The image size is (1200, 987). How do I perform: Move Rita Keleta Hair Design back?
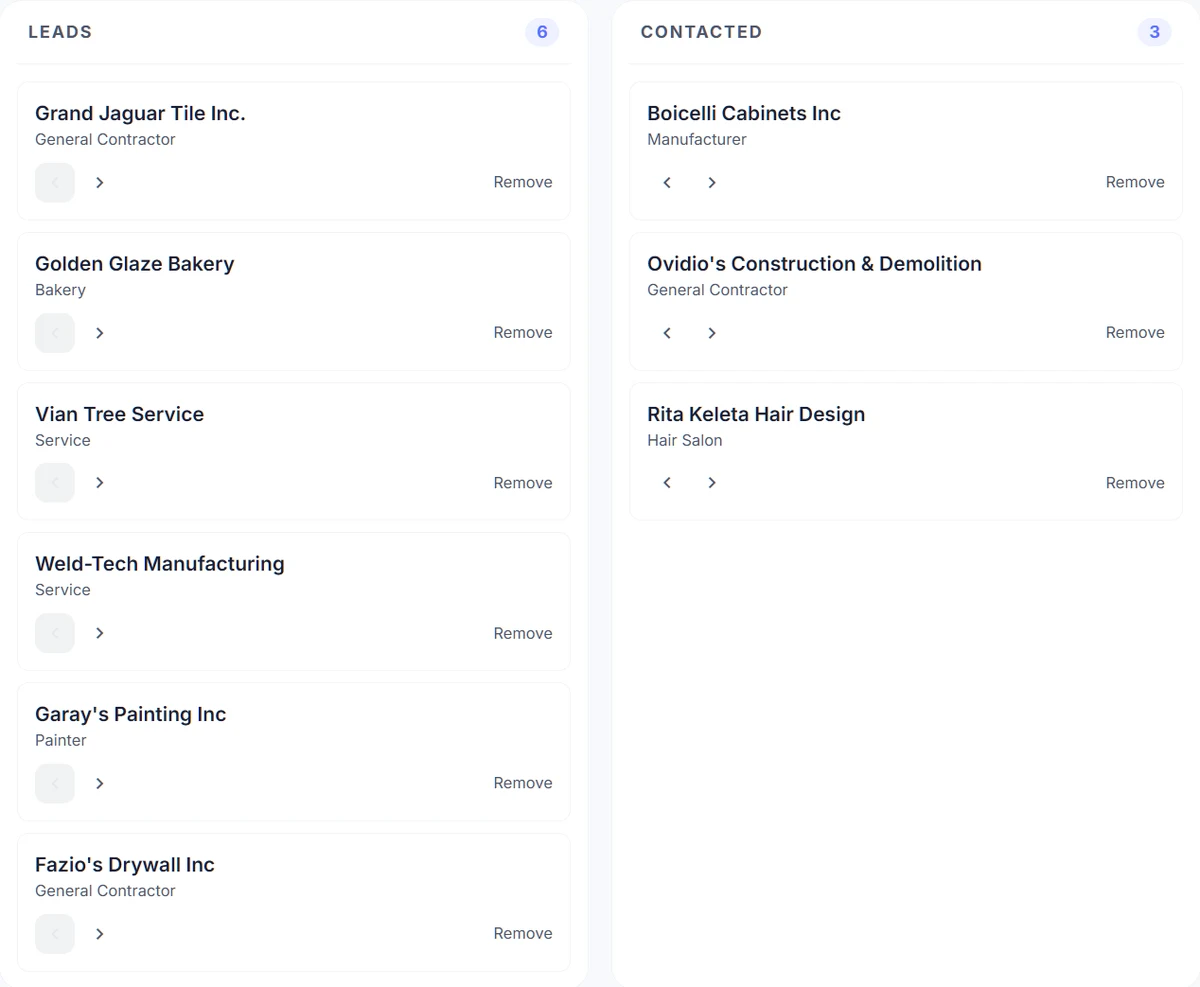(x=667, y=483)
